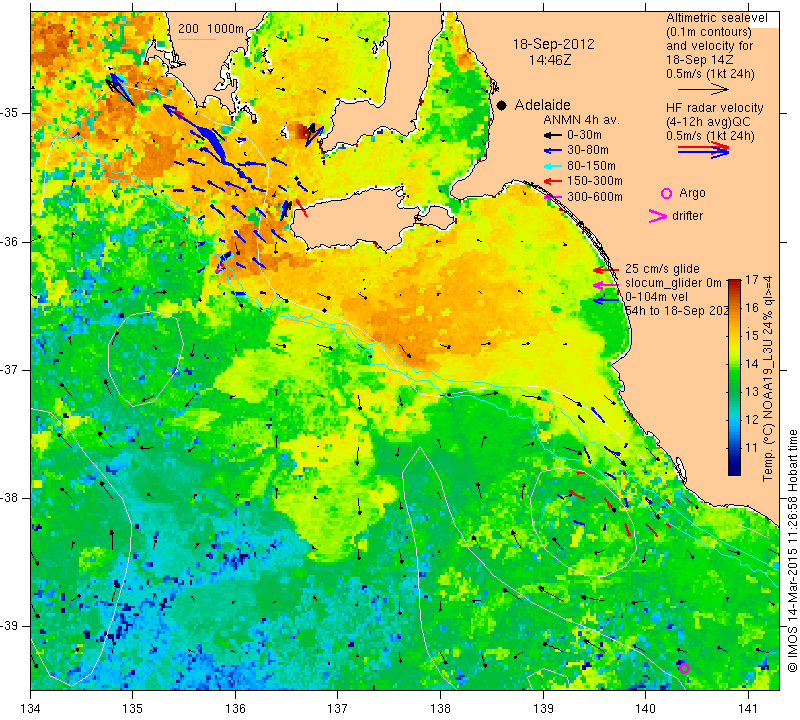The width and height of the screenshot is (800, 720).
Task: Click the 'HF radar velocity' legend heading
Action: point(714,108)
